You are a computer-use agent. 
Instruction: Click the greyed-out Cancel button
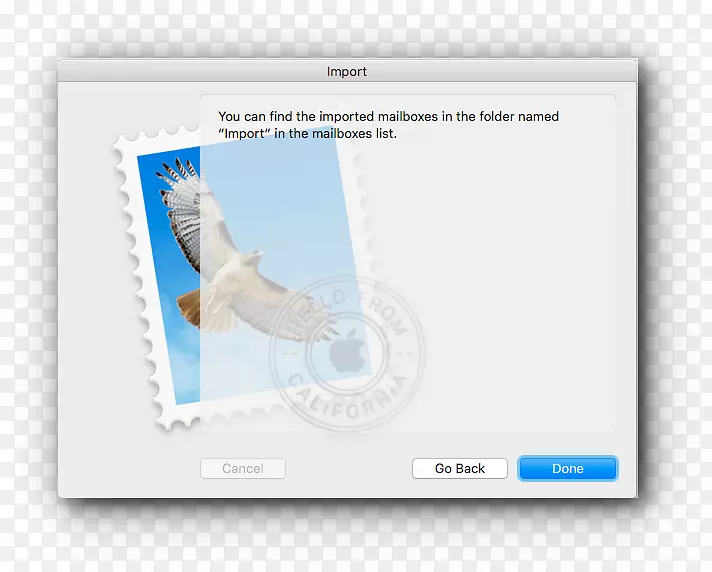pos(243,468)
